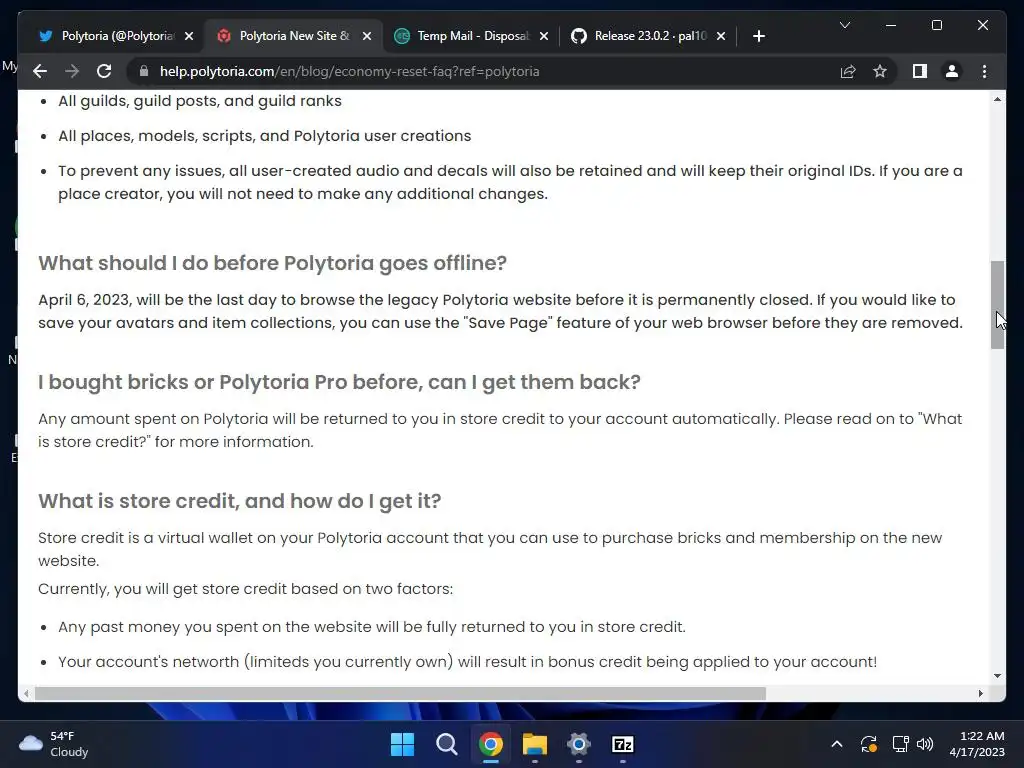
Task: Open a new browser tab
Action: tap(759, 36)
